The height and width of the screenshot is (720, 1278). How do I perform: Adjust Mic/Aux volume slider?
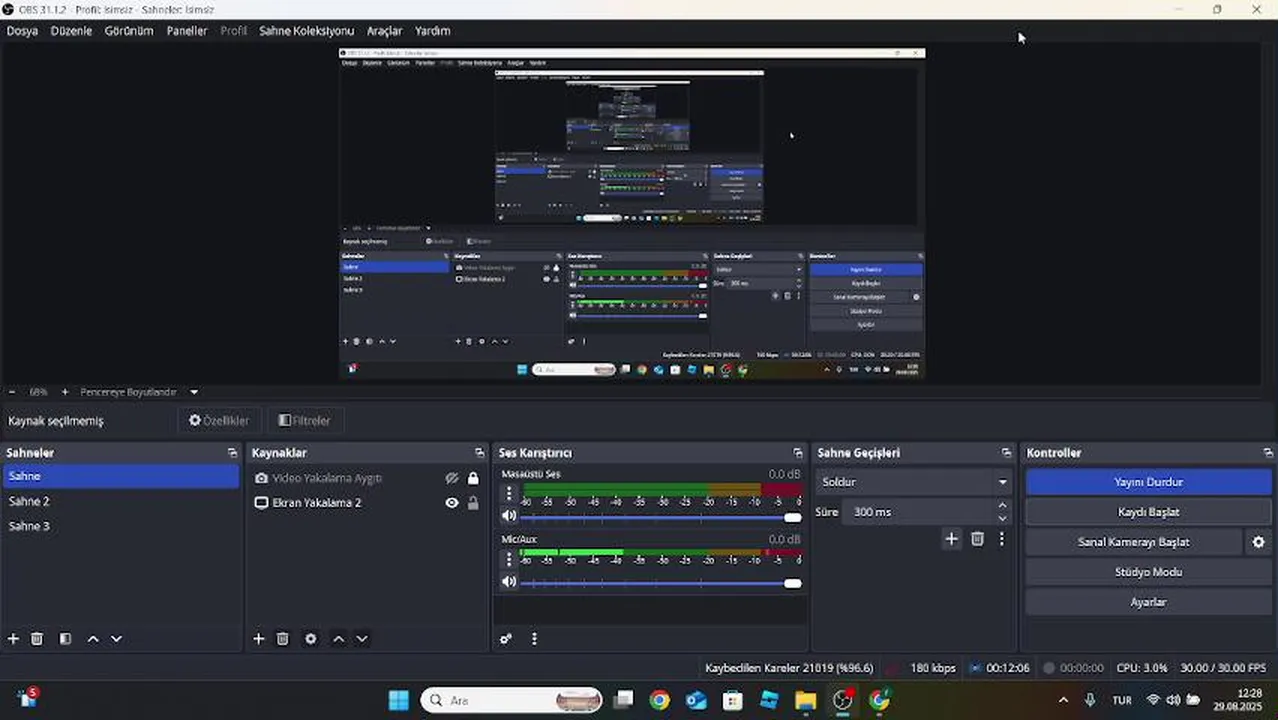[x=661, y=582]
